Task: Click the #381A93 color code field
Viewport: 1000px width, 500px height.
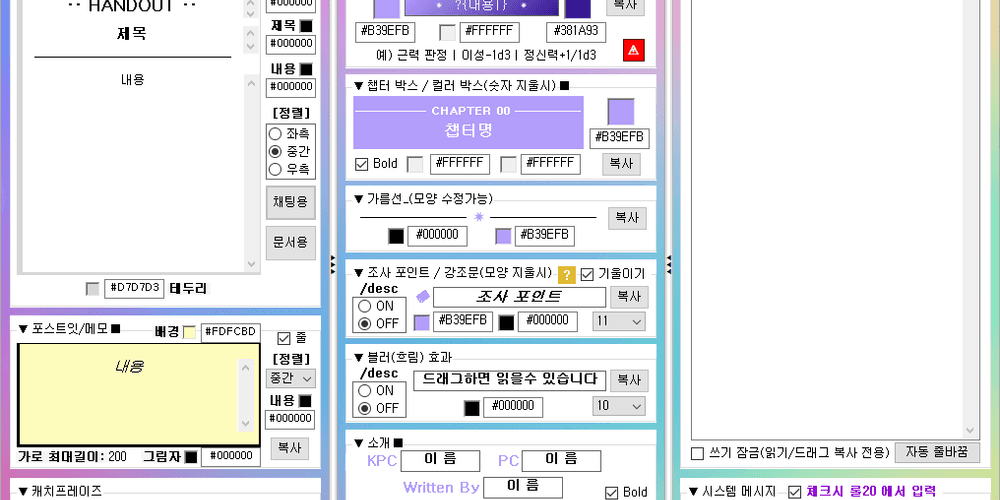Action: click(x=577, y=32)
